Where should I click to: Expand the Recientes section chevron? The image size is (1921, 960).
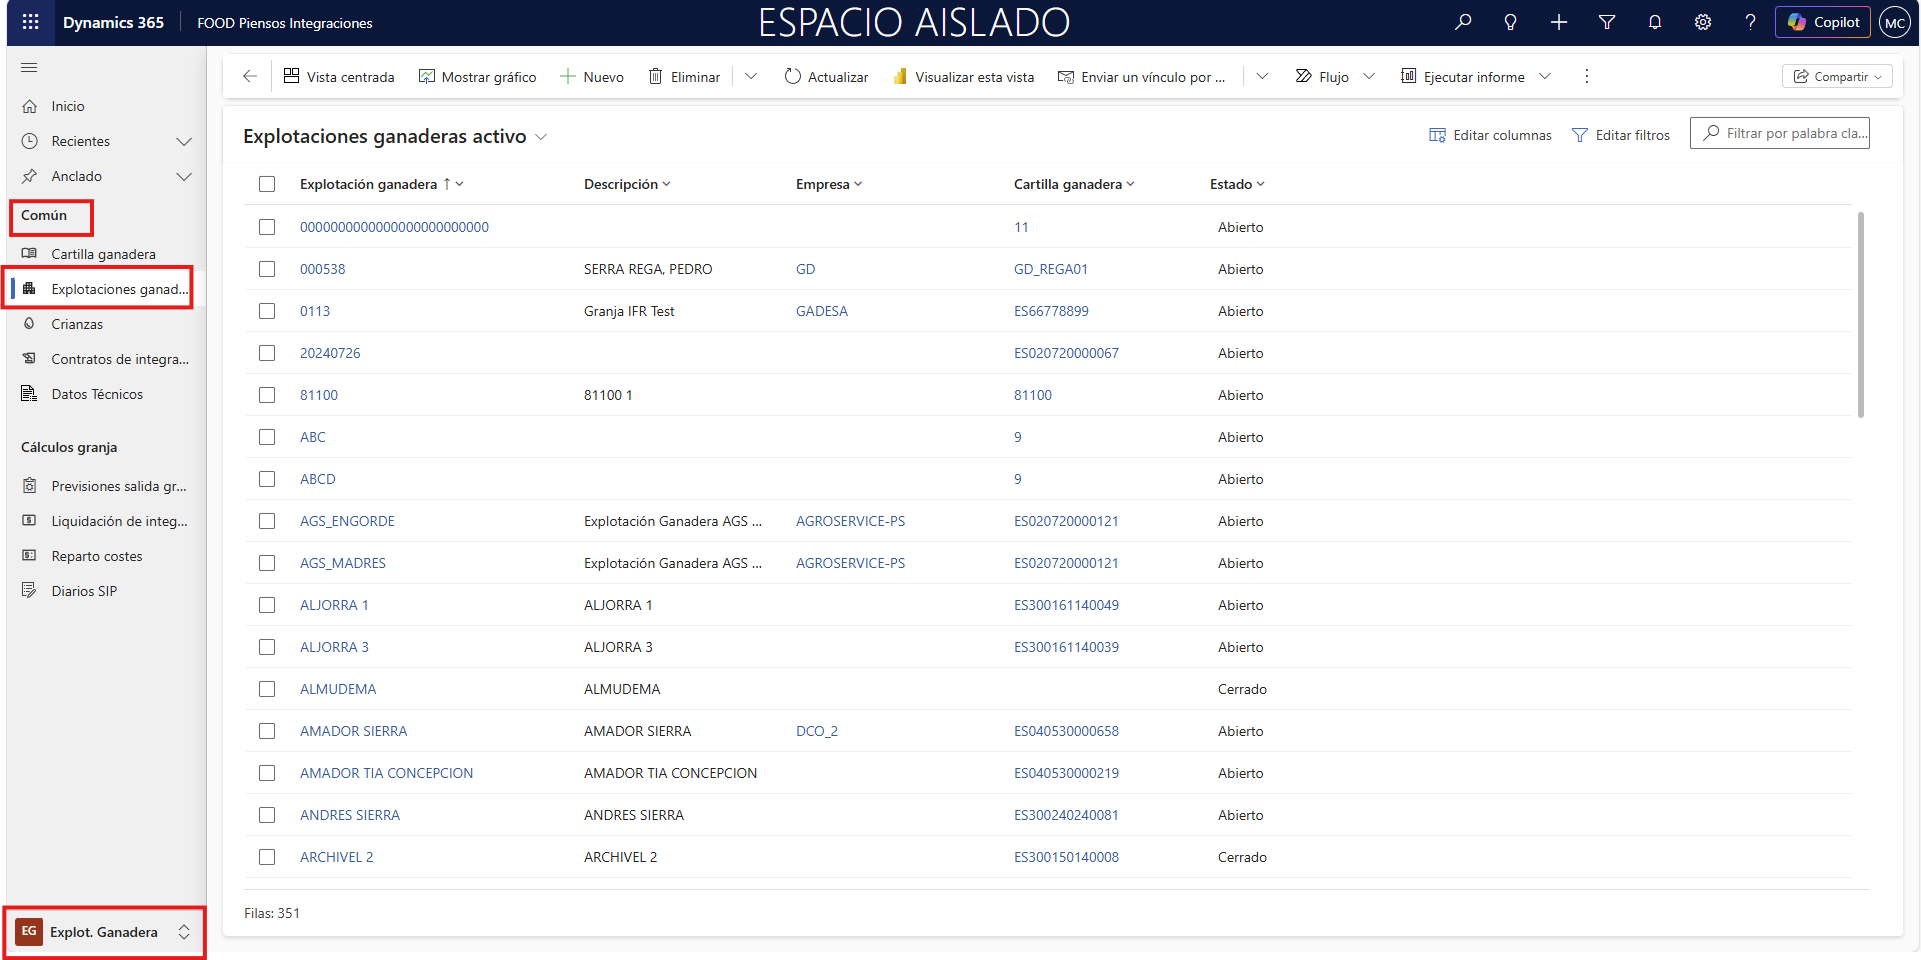184,142
